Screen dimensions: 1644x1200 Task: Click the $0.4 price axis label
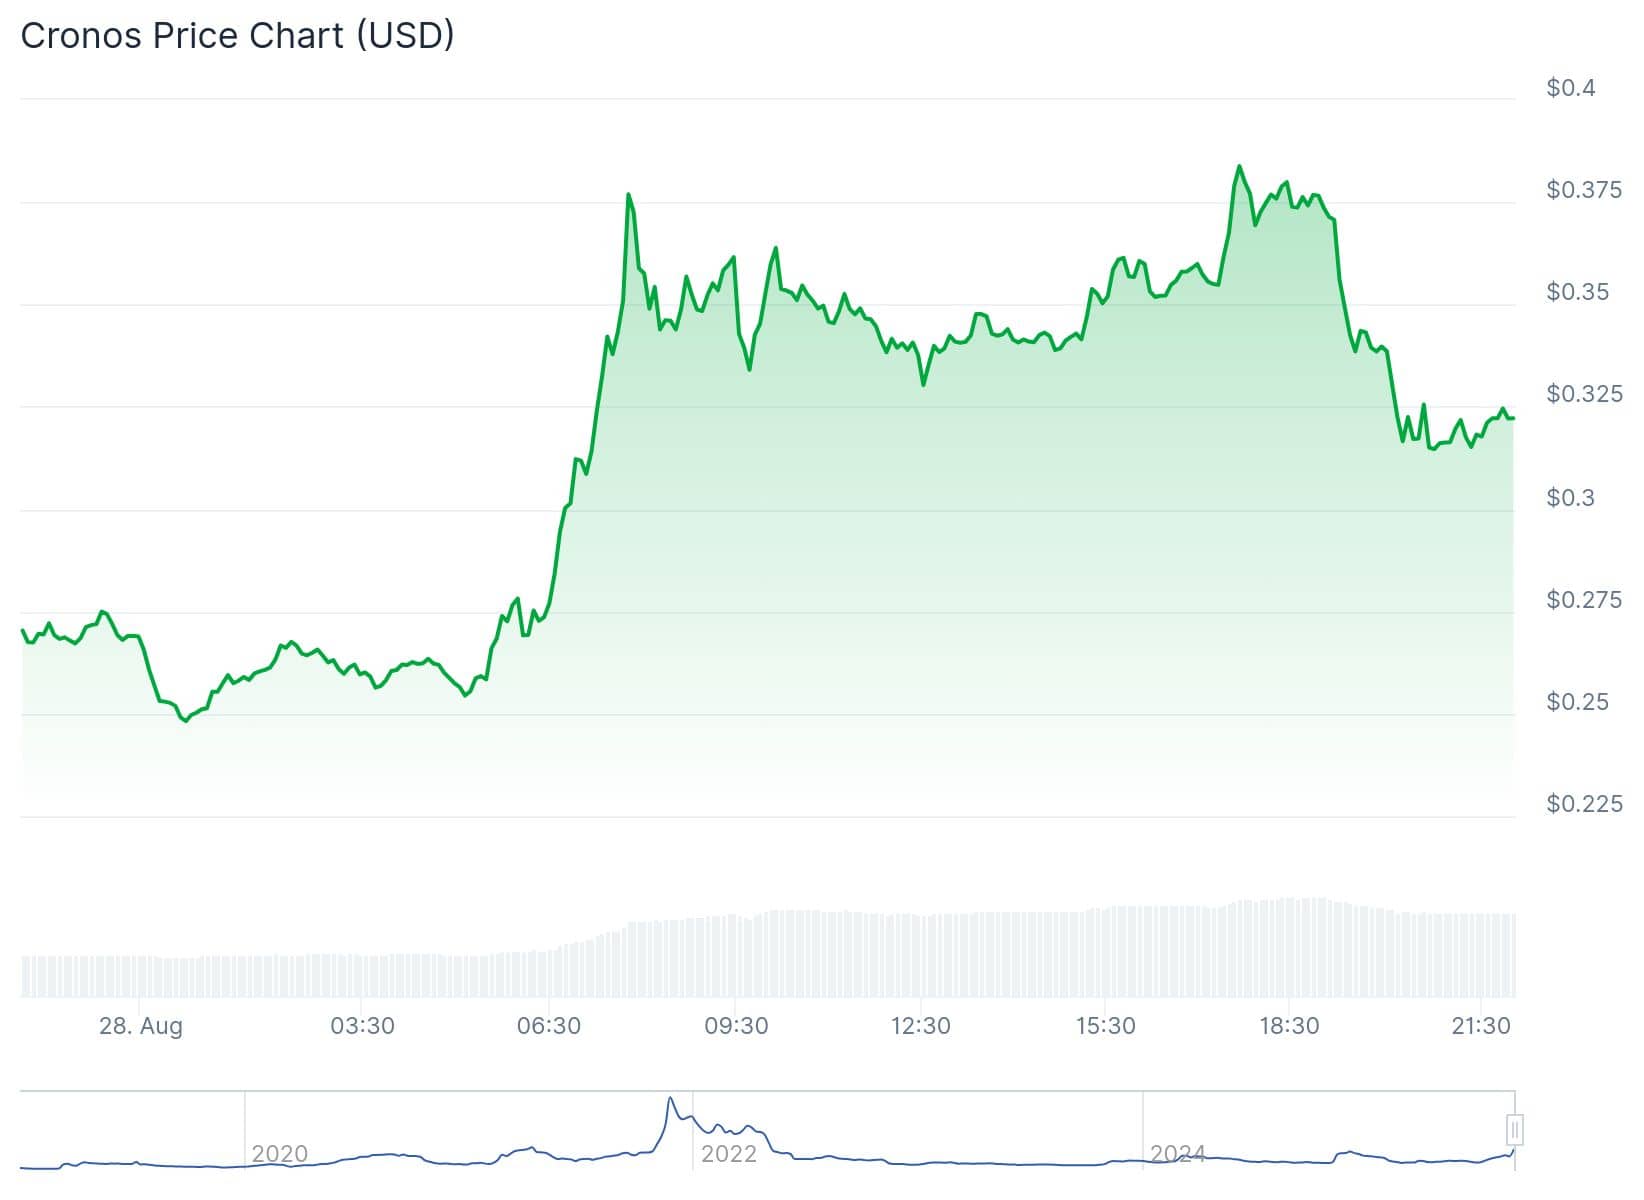pos(1571,88)
